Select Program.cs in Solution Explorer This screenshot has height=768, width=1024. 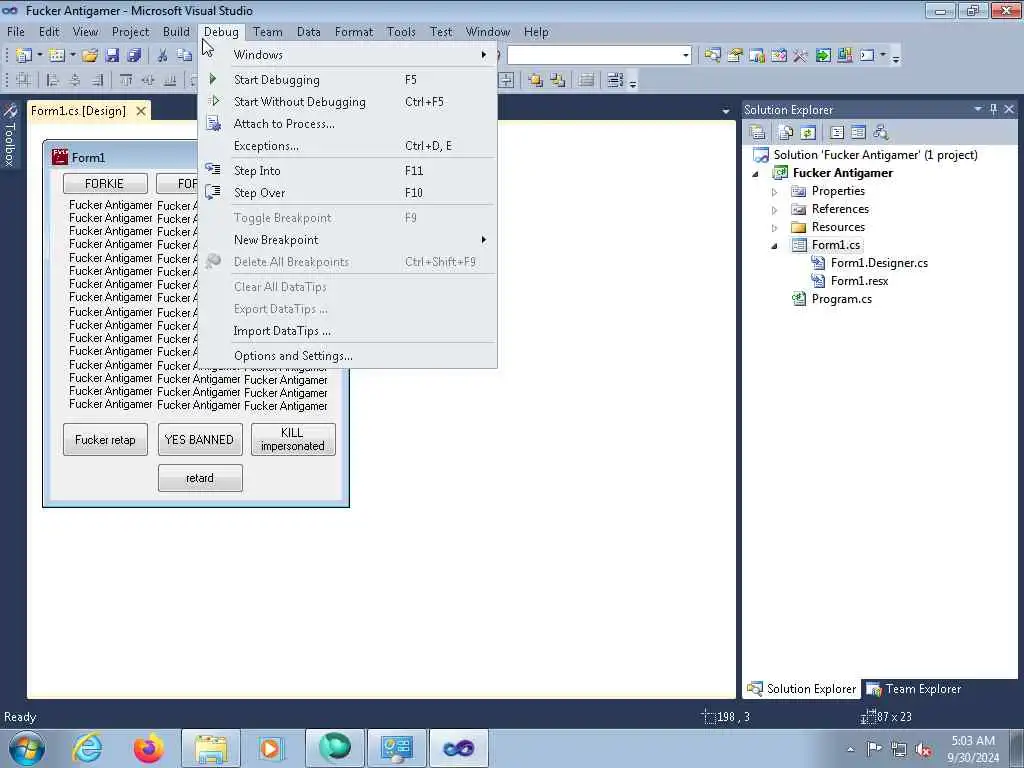click(x=842, y=299)
